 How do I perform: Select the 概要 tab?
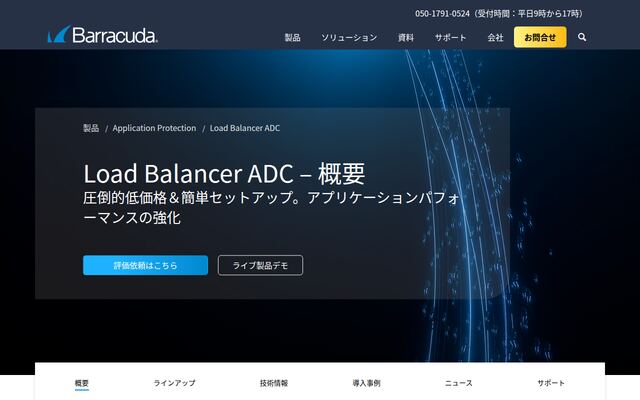point(82,383)
